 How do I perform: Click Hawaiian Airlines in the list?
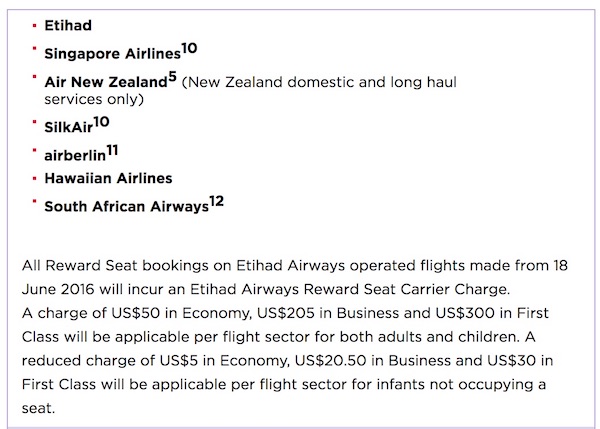pyautogui.click(x=108, y=178)
